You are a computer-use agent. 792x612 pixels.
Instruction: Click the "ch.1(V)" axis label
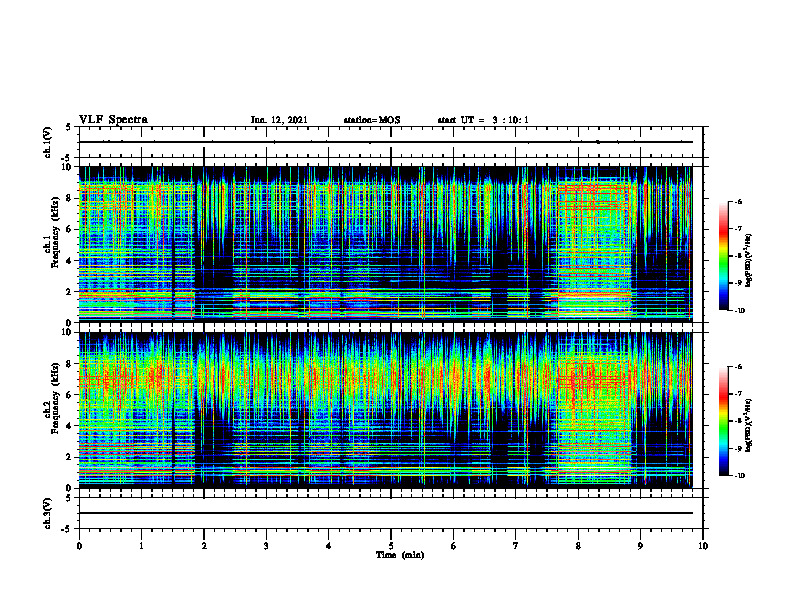(48, 142)
